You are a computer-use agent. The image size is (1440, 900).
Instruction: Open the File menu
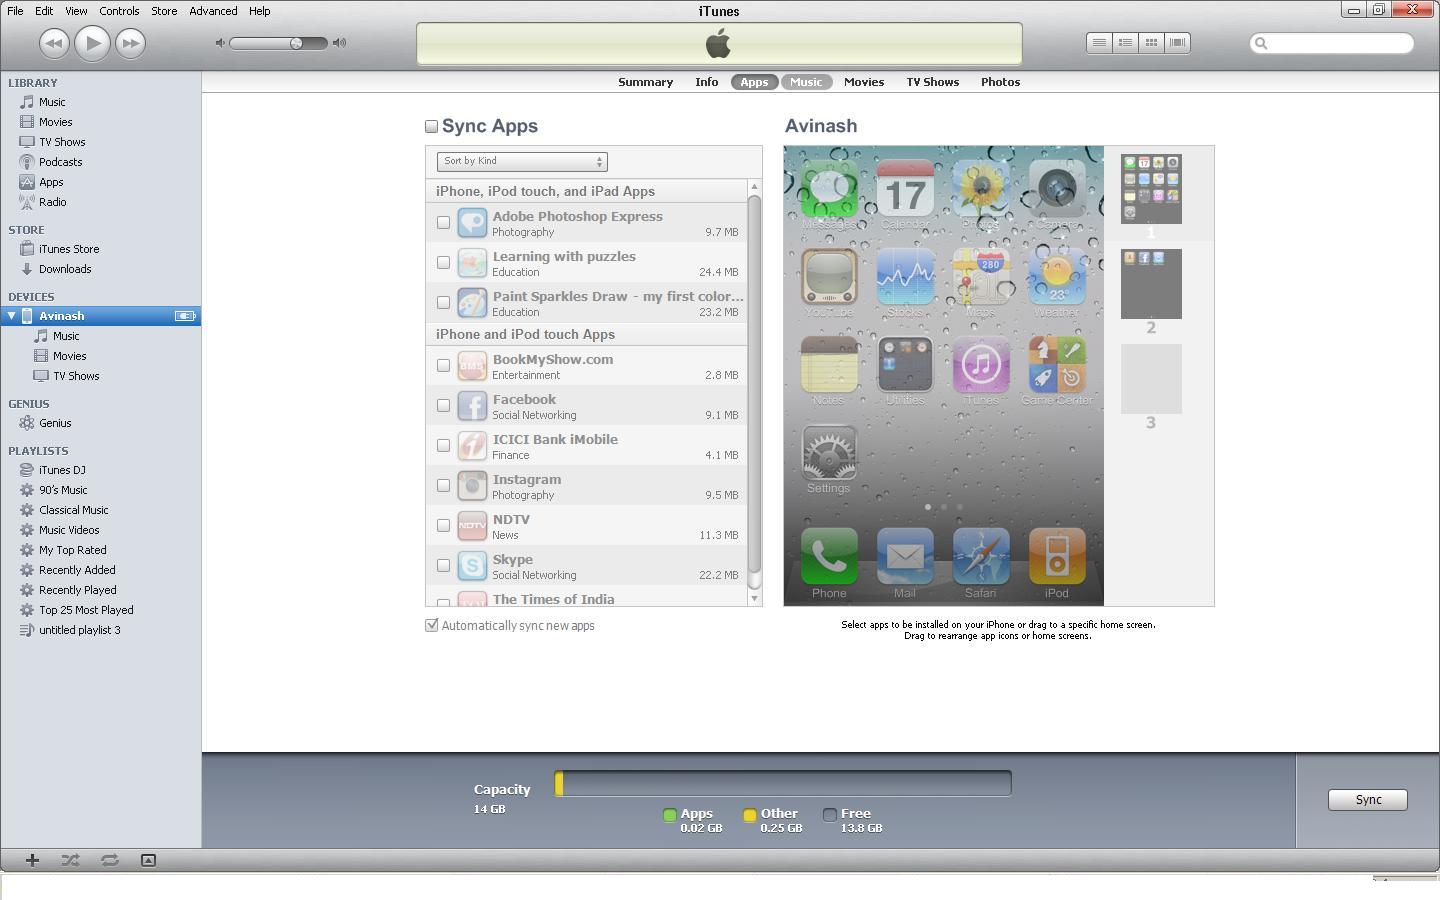pyautogui.click(x=15, y=11)
